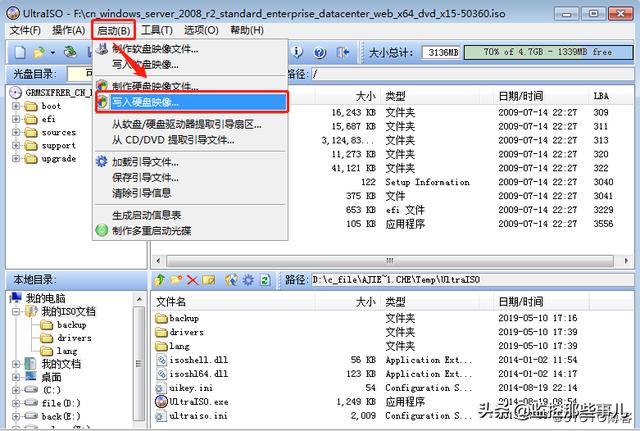The image size is (640, 431).
Task: Select the file(D:) drive in local tree
Action: (61, 403)
